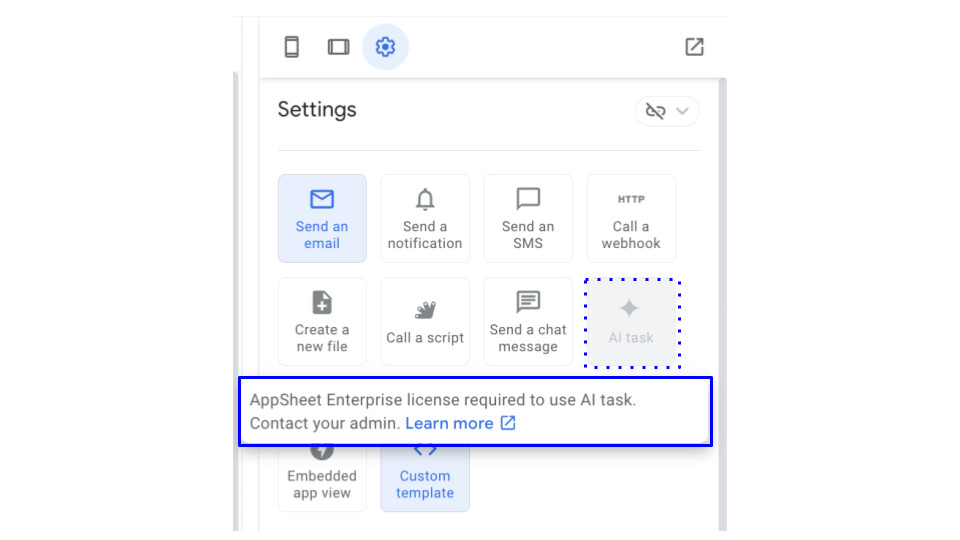The image size is (960, 540).
Task: Click the disabled AI task tile
Action: [632, 323]
